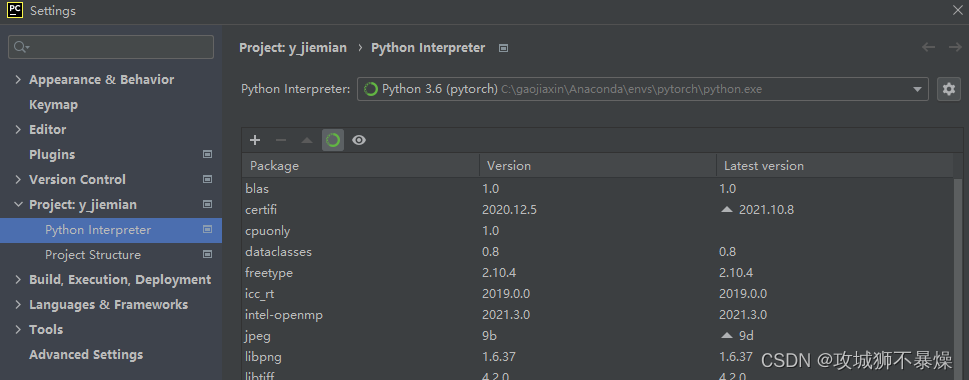
Task: Click project-level icon beside Project Structure
Action: click(x=208, y=255)
